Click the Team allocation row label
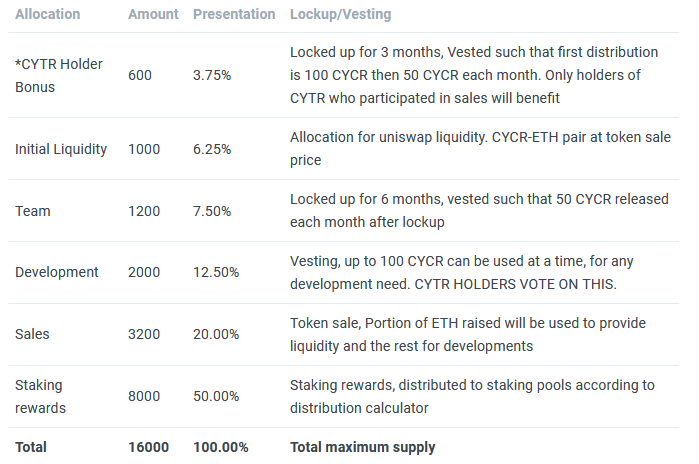 click(x=33, y=211)
